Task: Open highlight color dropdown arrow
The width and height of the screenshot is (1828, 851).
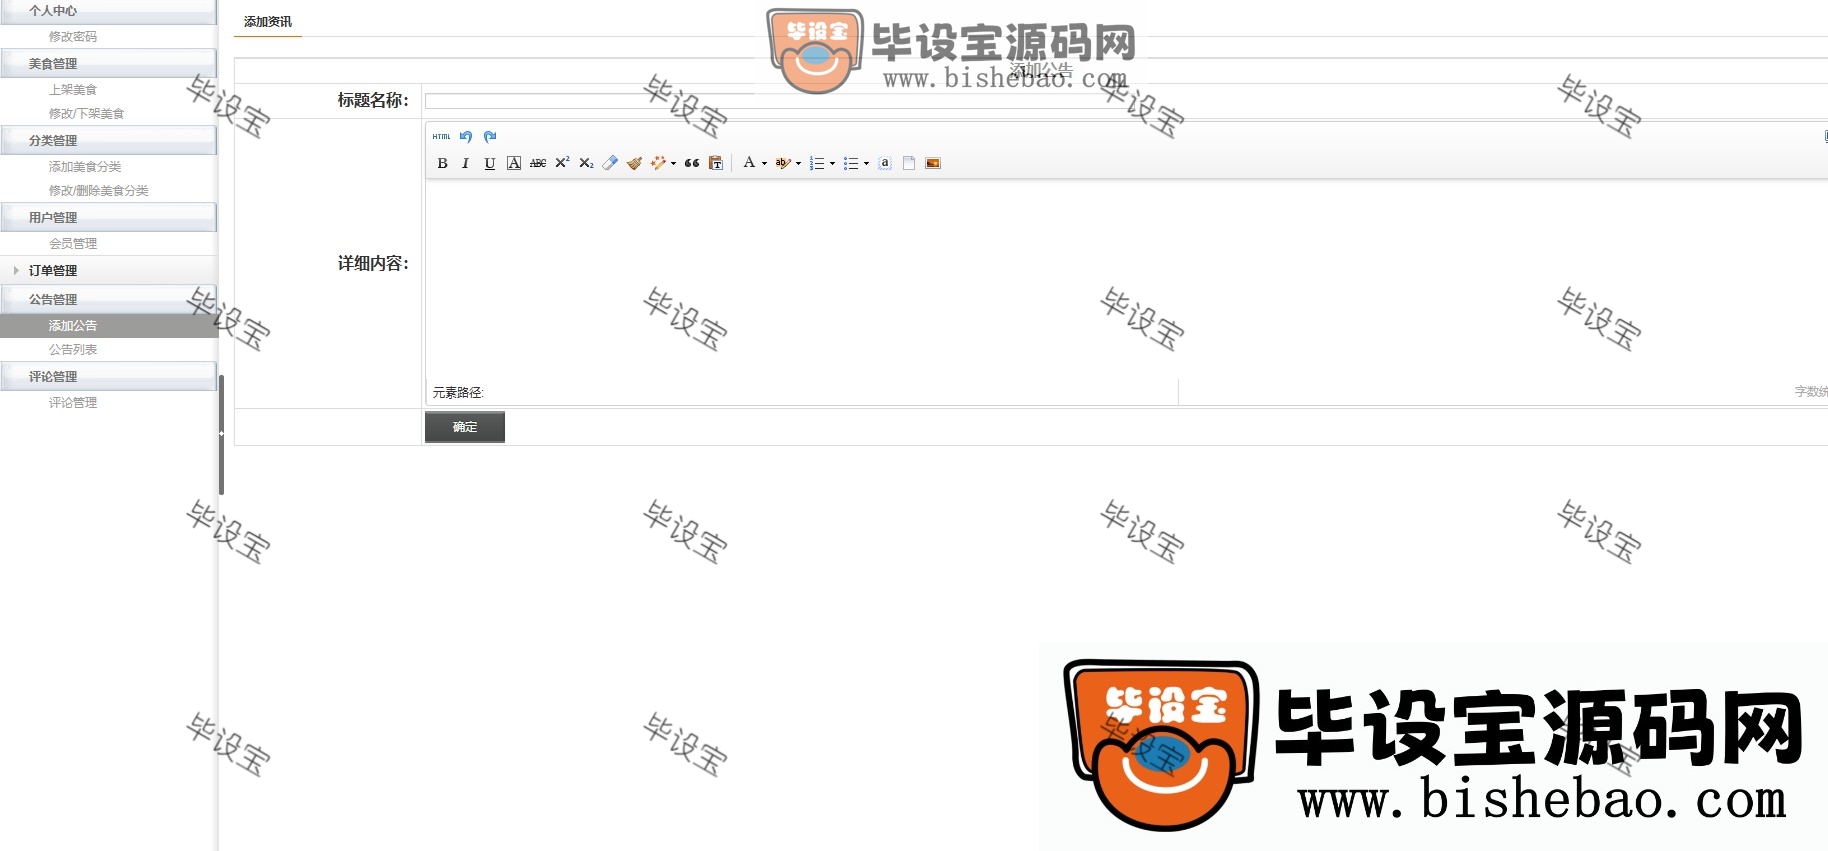Action: (x=798, y=163)
